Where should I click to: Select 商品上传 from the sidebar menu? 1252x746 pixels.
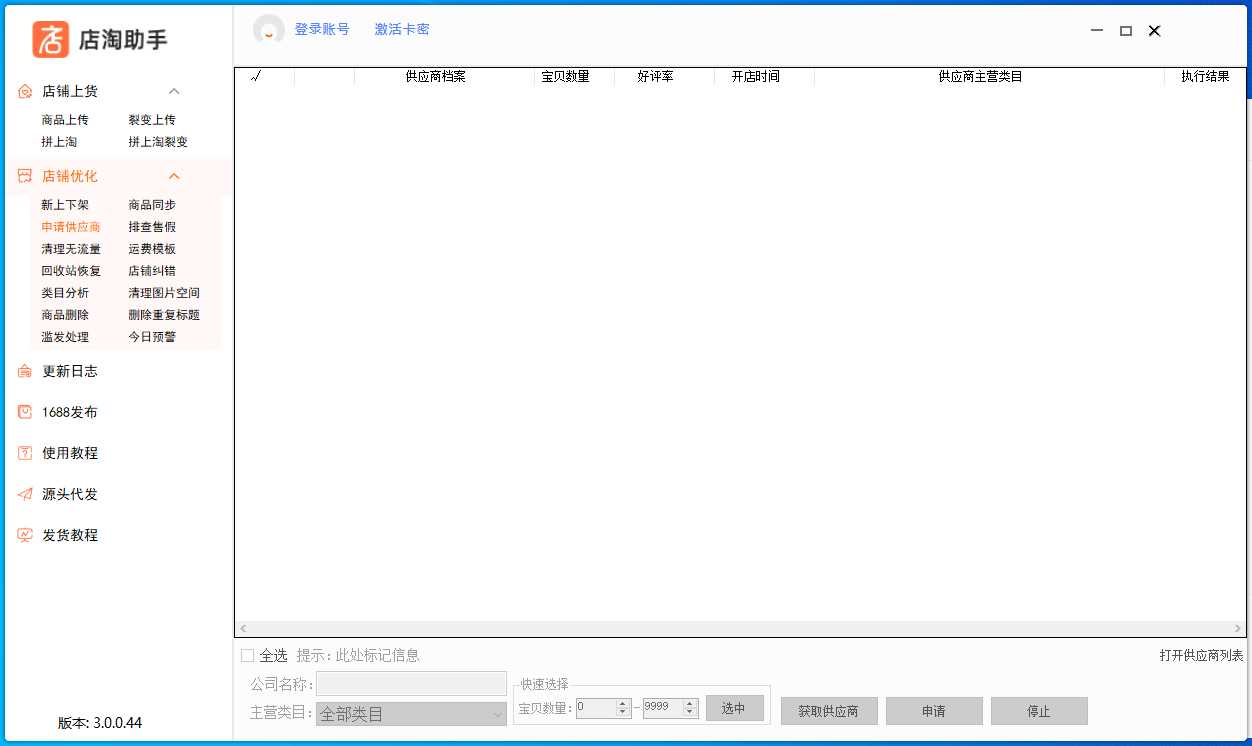(65, 119)
